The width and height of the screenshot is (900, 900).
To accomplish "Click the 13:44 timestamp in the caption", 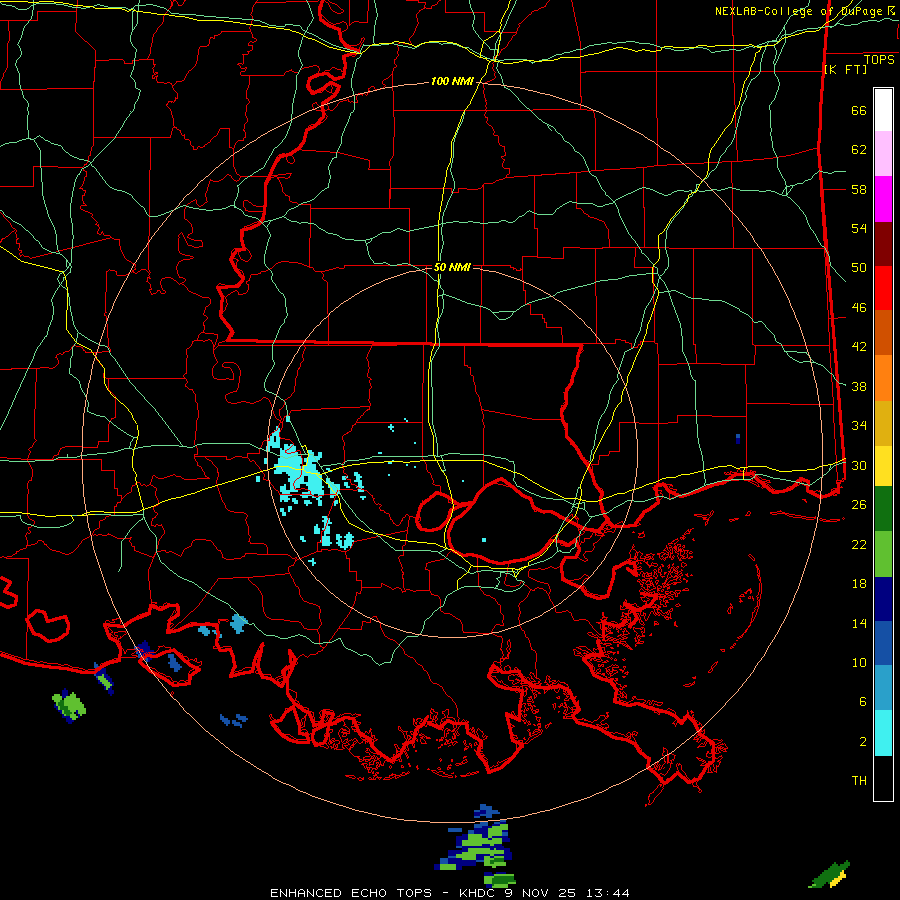I will coord(607,893).
